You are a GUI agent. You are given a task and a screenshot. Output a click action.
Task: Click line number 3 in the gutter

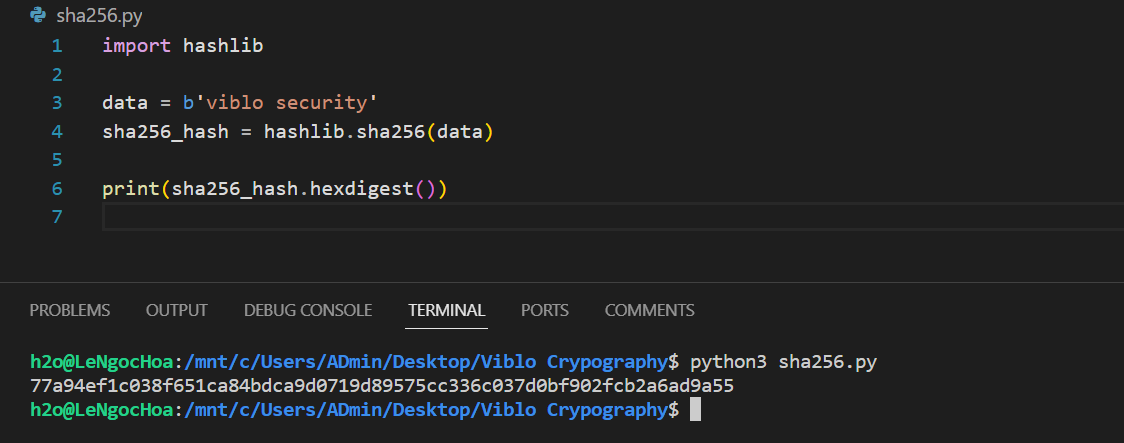click(56, 103)
